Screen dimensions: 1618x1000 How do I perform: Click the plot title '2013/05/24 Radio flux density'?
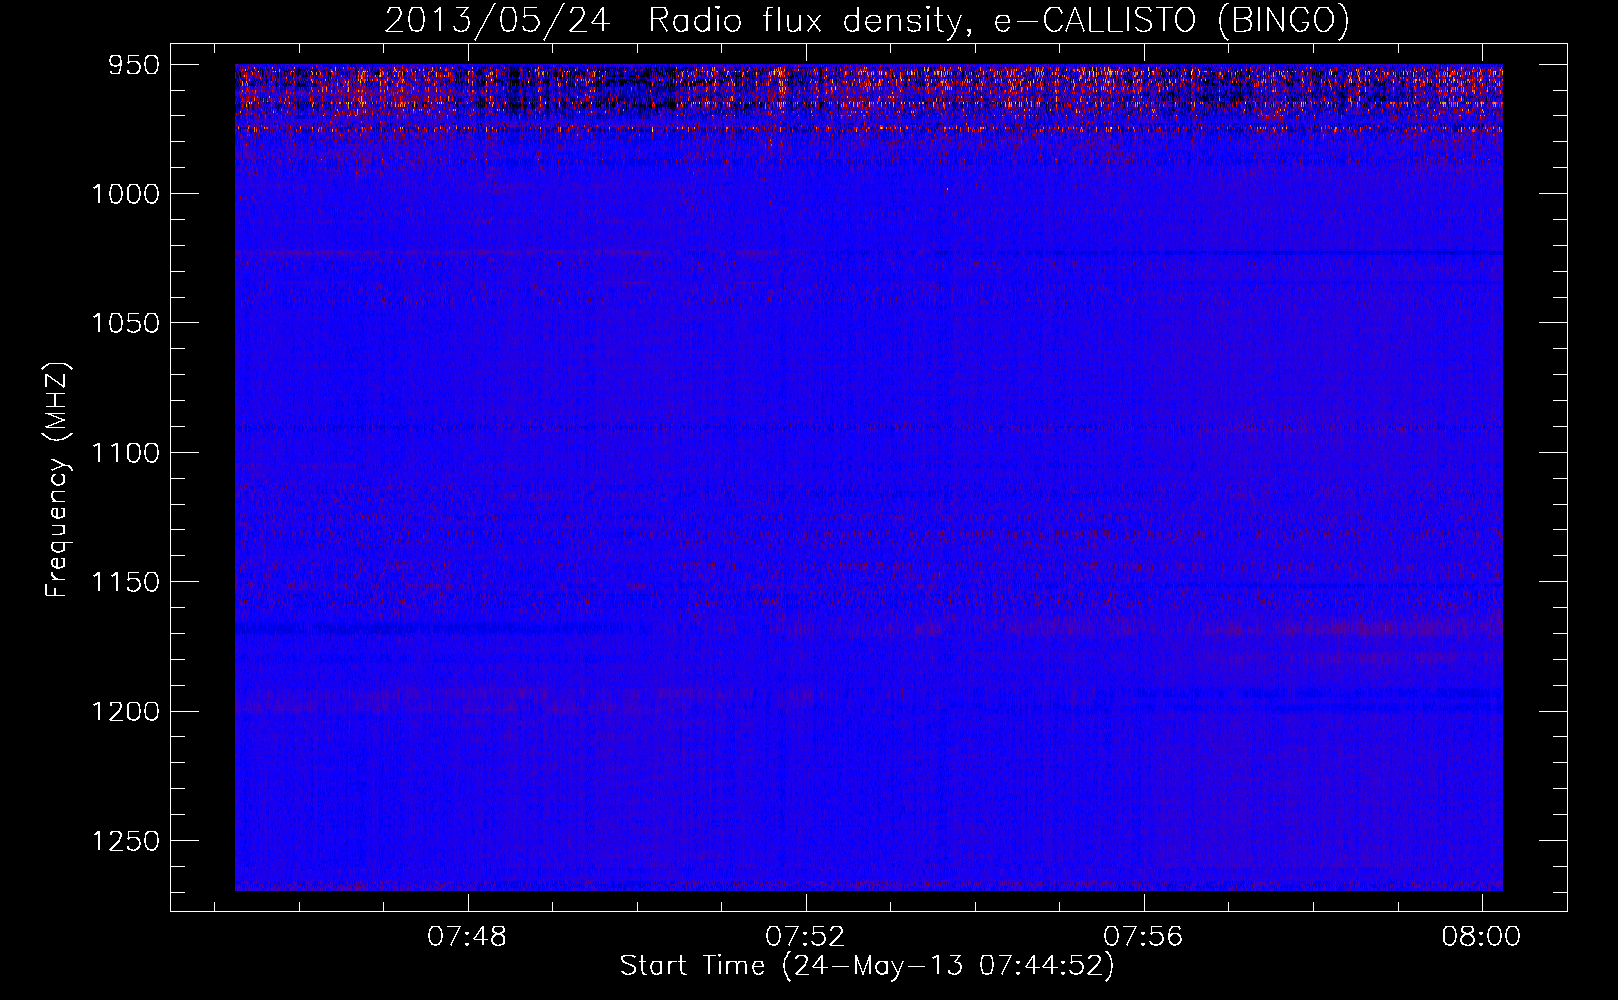click(x=867, y=21)
